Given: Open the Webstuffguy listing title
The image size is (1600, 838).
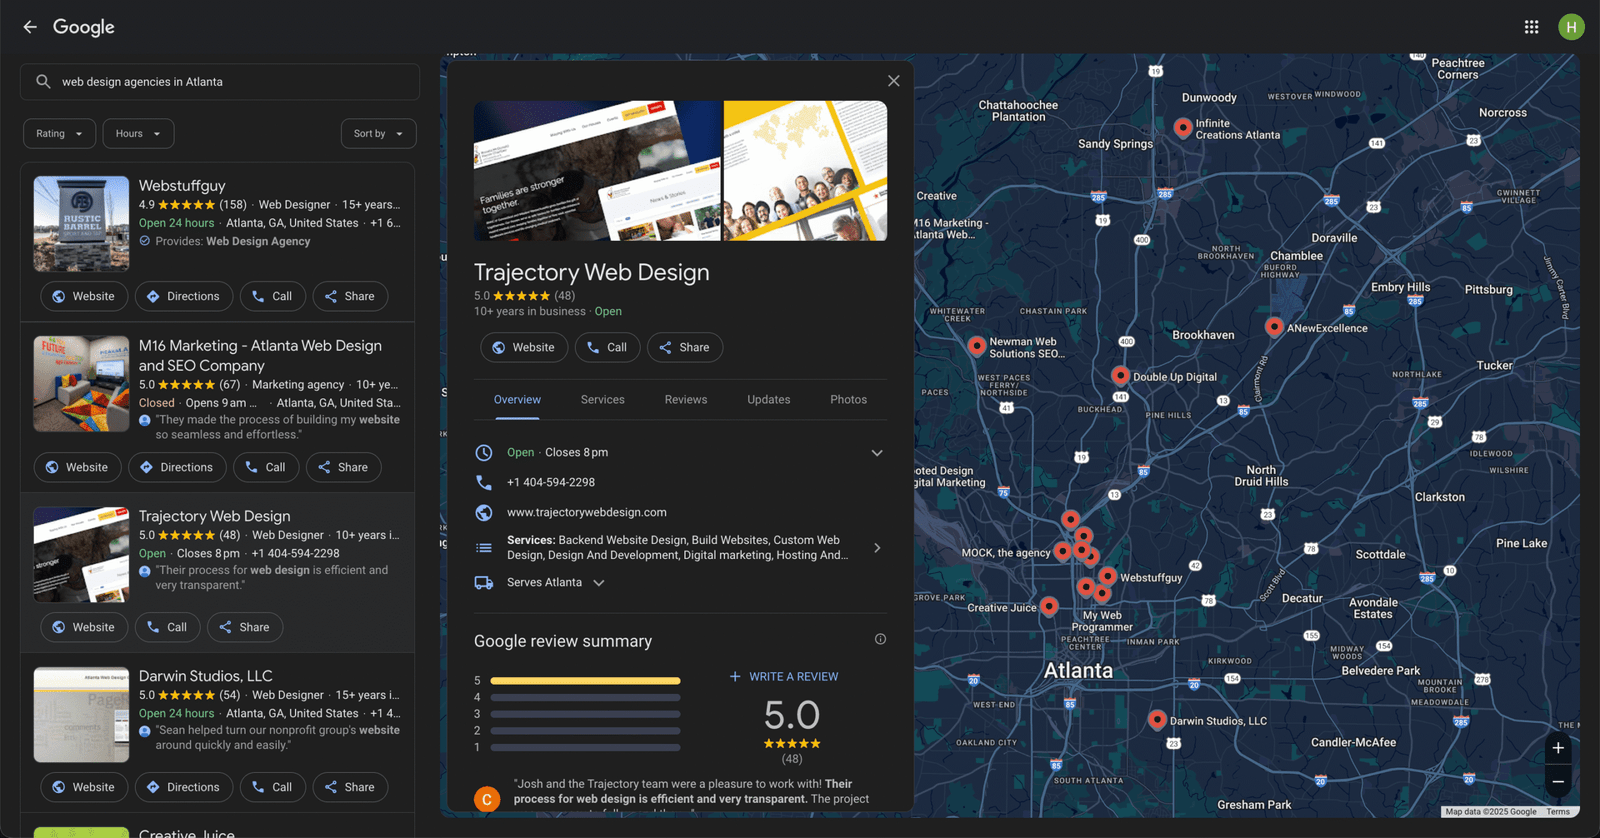Looking at the screenshot, I should coord(182,186).
